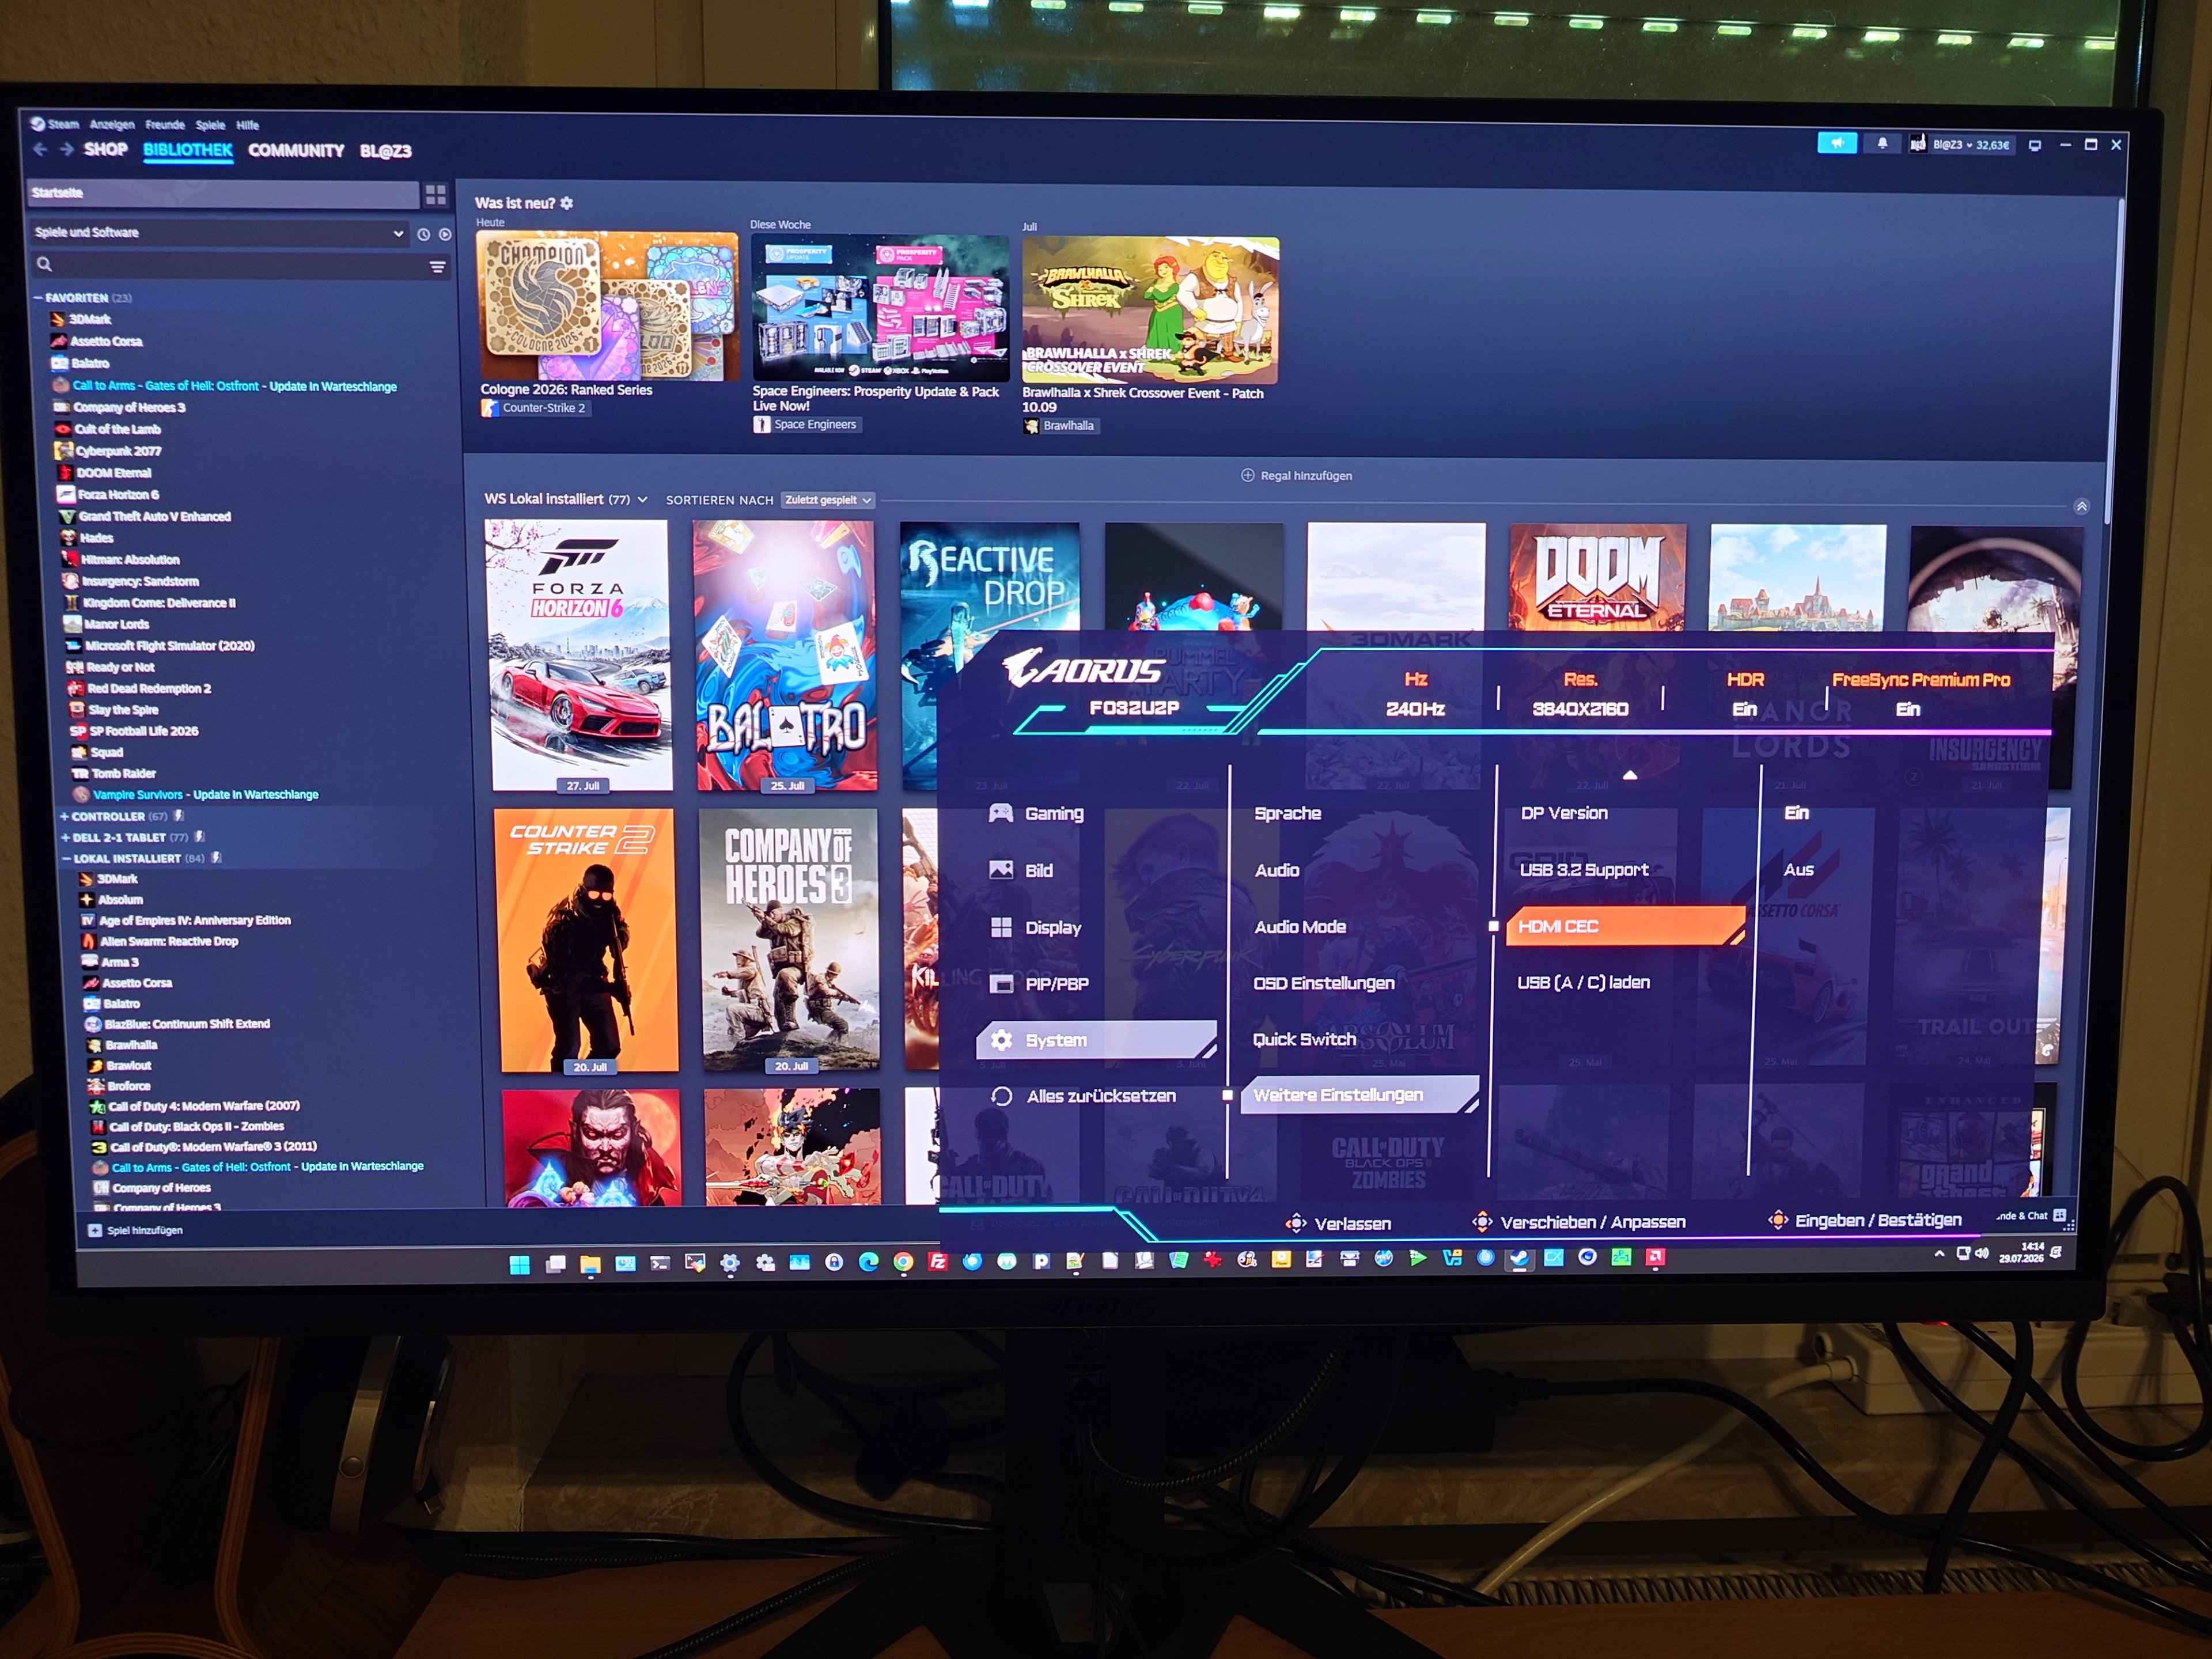The width and height of the screenshot is (2212, 1659).
Task: Expand the CONTROLLER category
Action: [64, 817]
